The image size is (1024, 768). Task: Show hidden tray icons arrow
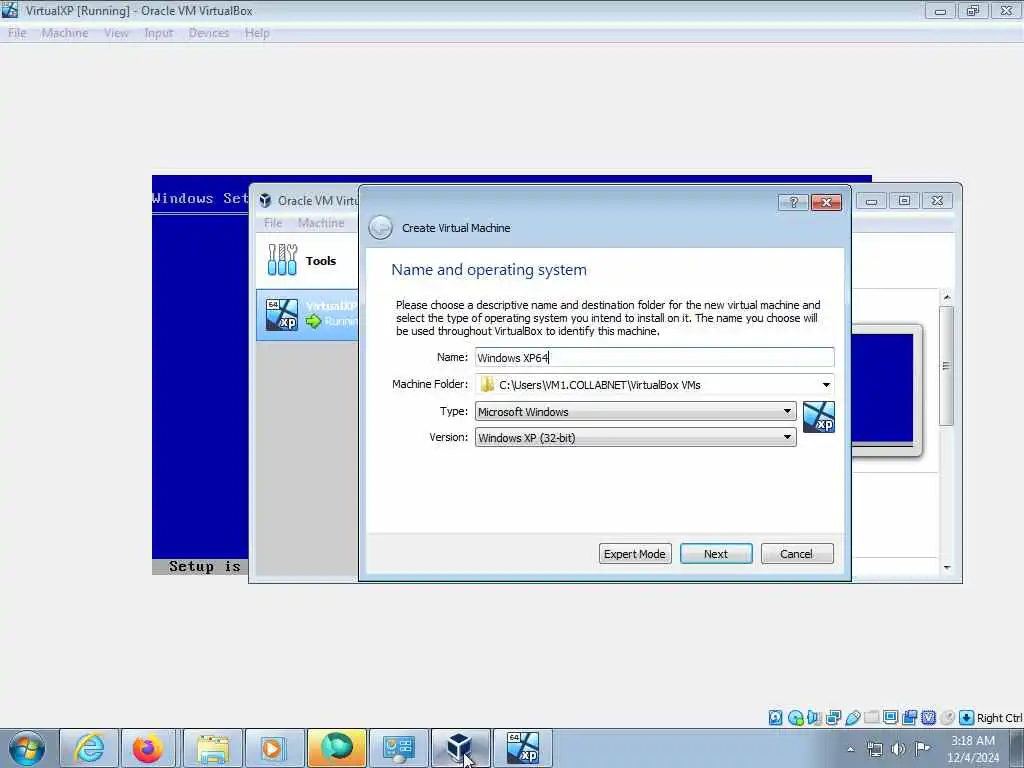[x=850, y=749]
